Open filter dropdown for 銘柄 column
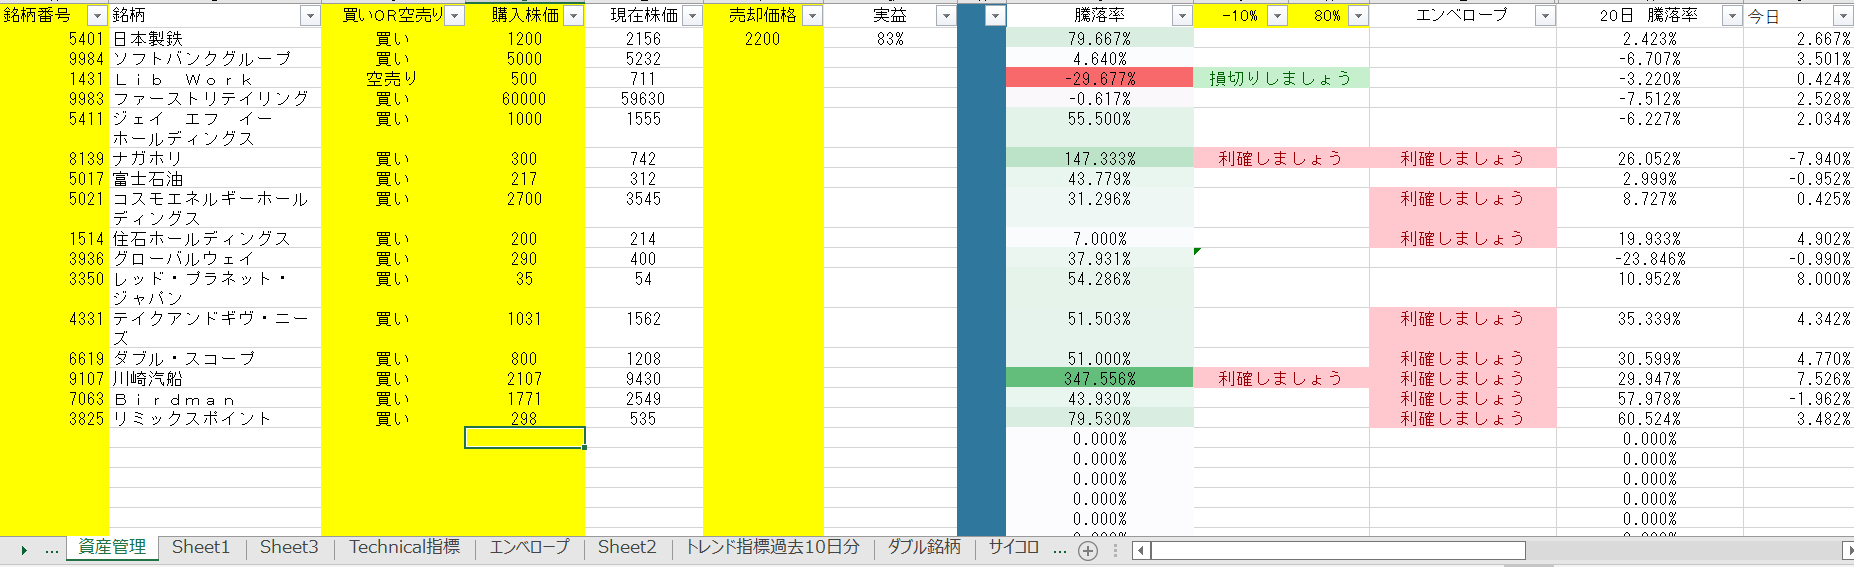Viewport: 1854px width, 567px height. (x=310, y=16)
